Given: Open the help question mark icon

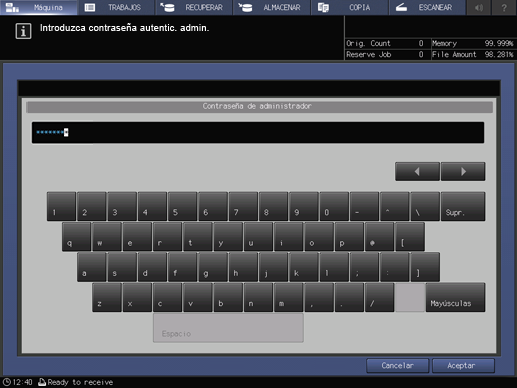Looking at the screenshot, I should tap(504, 7).
